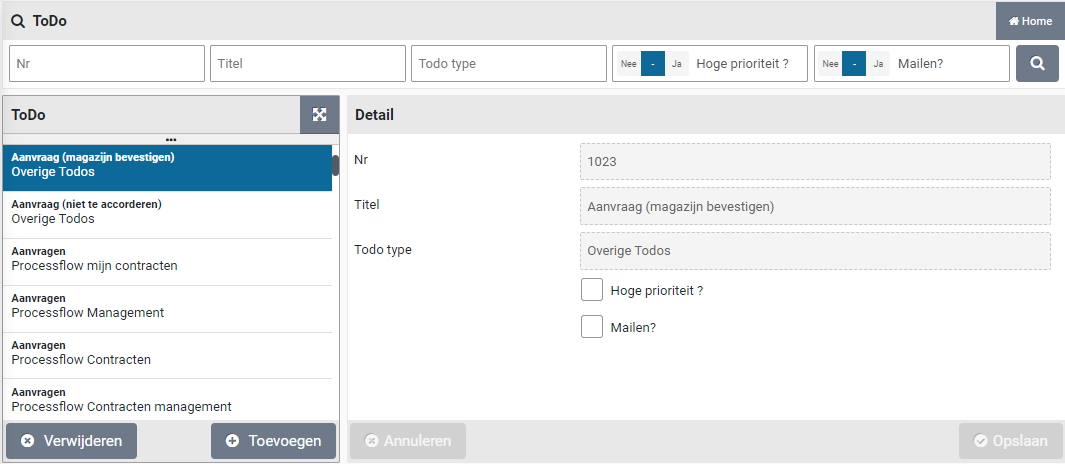Select Aanvragen Processflow Management item
Viewport: 1065px width, 464px height.
[x=167, y=306]
